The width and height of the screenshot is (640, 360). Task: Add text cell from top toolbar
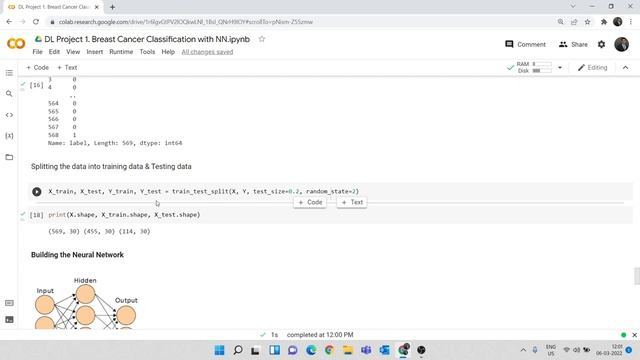pyautogui.click(x=67, y=67)
